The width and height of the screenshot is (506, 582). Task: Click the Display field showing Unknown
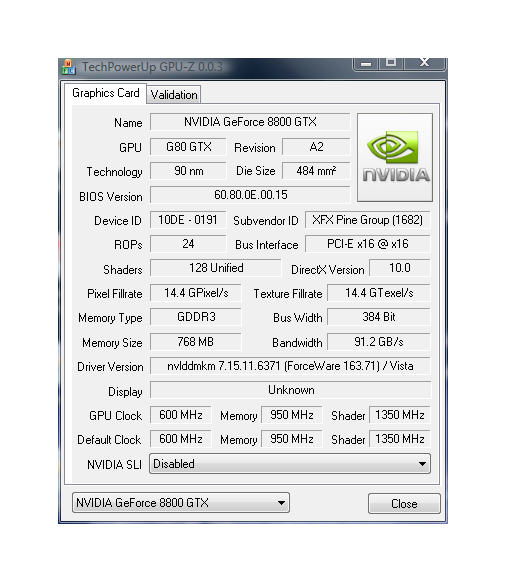290,390
